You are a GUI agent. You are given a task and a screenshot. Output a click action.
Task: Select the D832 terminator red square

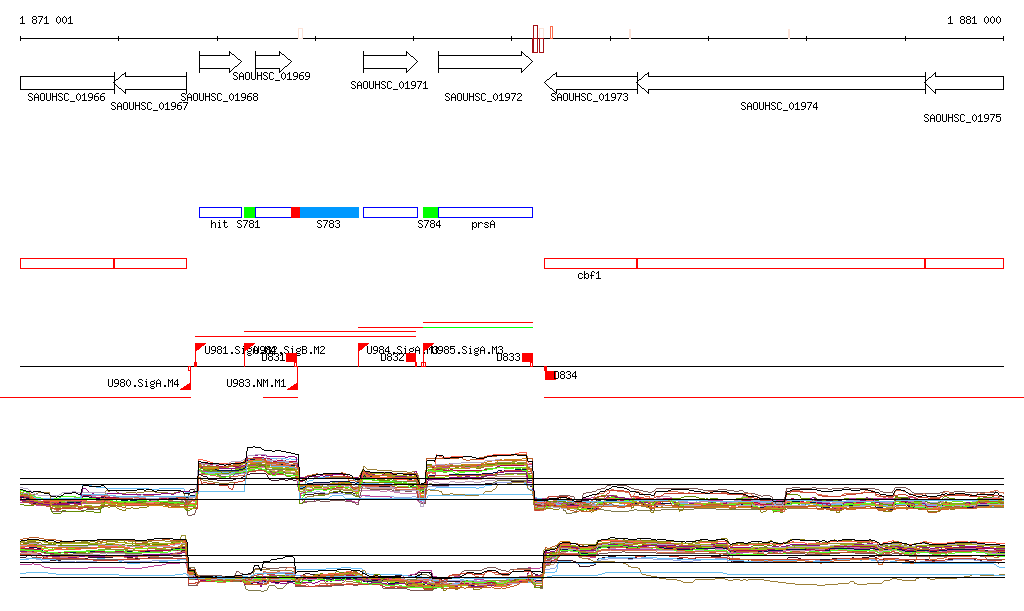coord(411,357)
